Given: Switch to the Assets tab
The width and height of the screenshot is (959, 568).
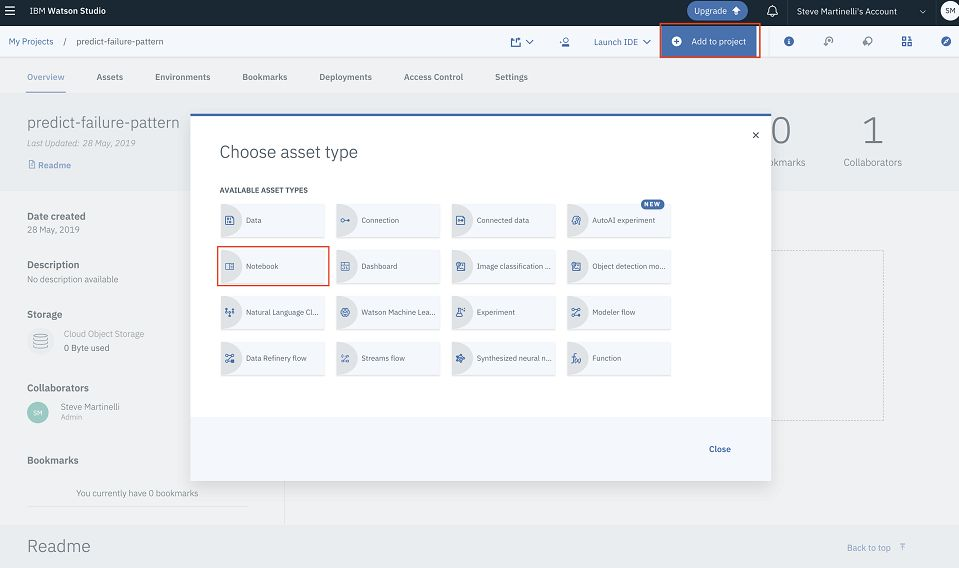Looking at the screenshot, I should click(109, 77).
